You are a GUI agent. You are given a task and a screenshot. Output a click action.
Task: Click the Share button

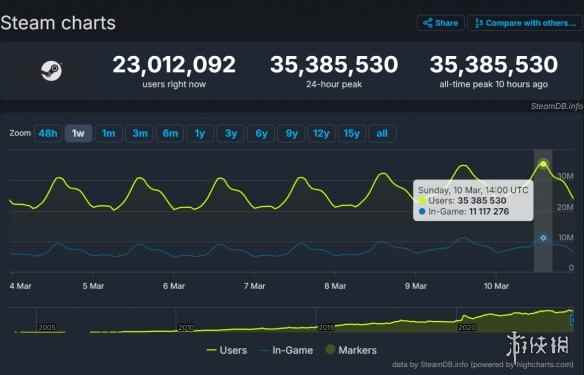[441, 23]
